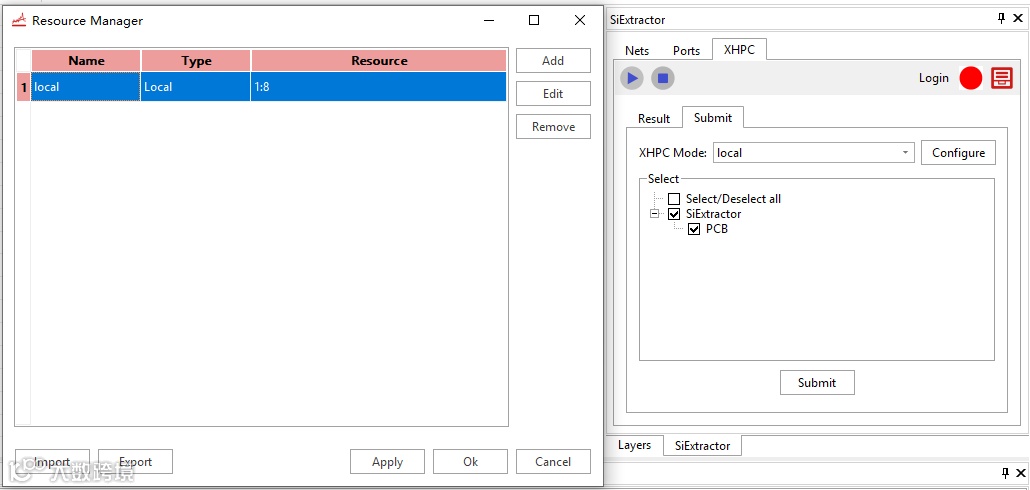The width and height of the screenshot is (1030, 490).
Task: Select the XHPC tab
Action: 739,49
